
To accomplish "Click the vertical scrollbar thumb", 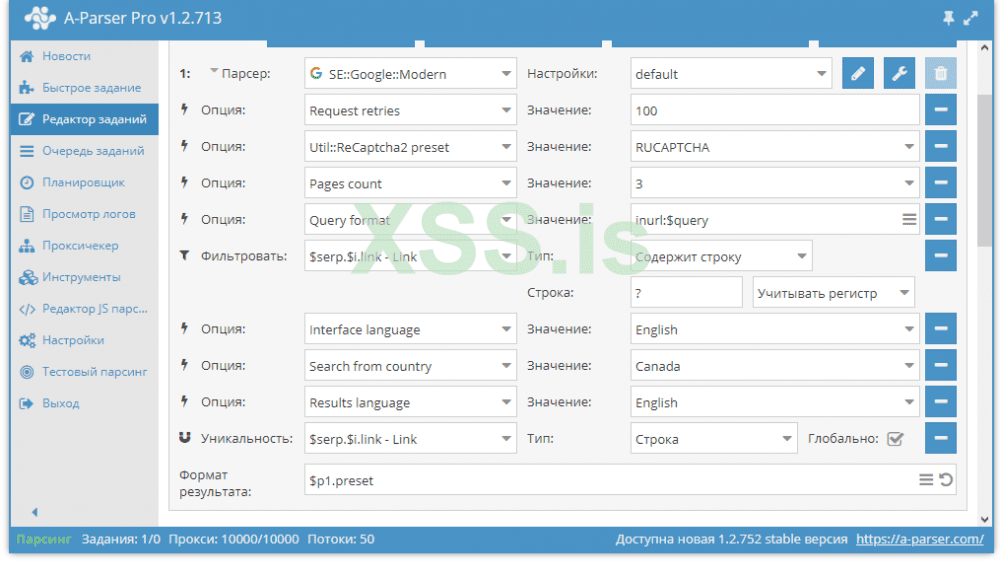I will pyautogui.click(x=985, y=170).
